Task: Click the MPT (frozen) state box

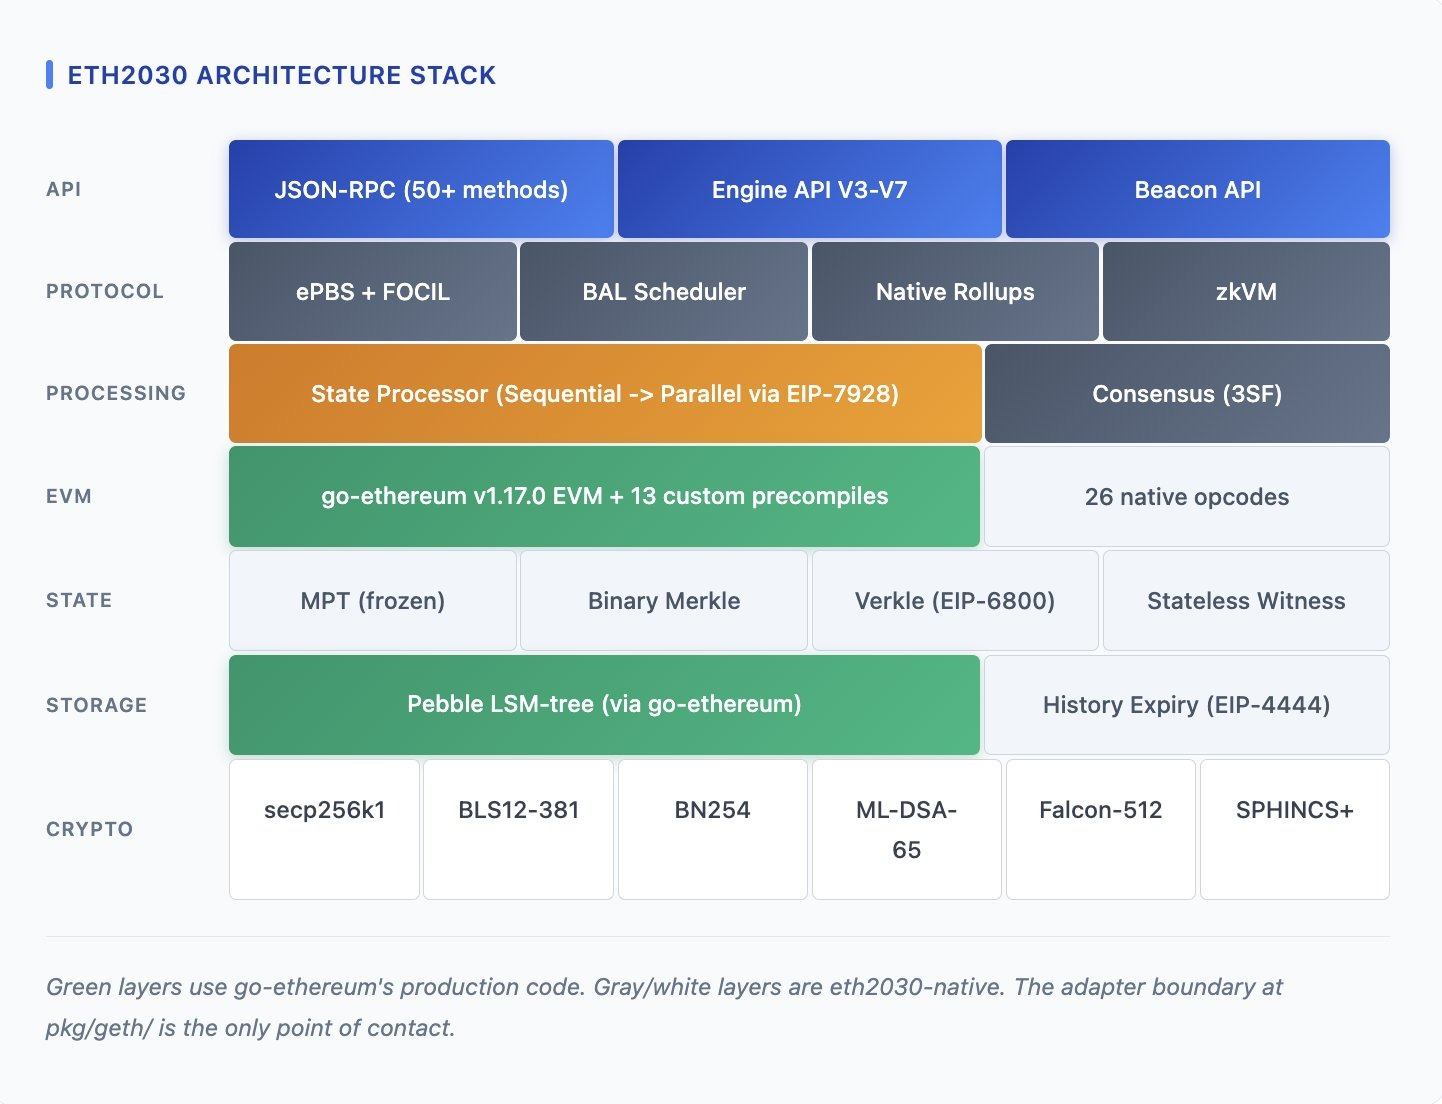Action: [x=372, y=601]
